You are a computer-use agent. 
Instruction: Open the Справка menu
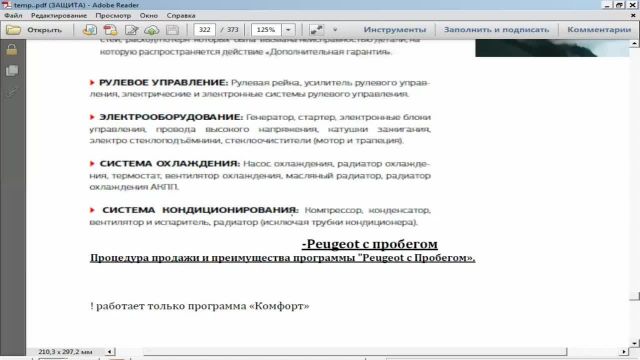(x=181, y=16)
